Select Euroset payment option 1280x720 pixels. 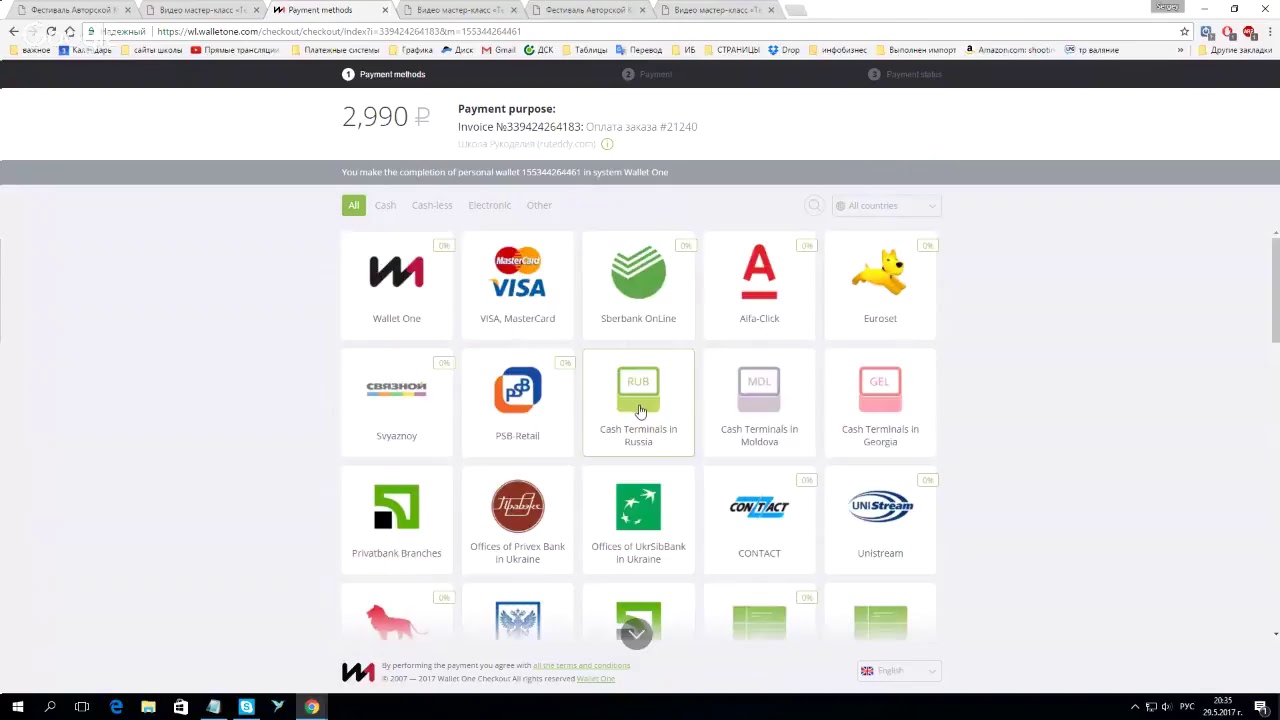(880, 285)
